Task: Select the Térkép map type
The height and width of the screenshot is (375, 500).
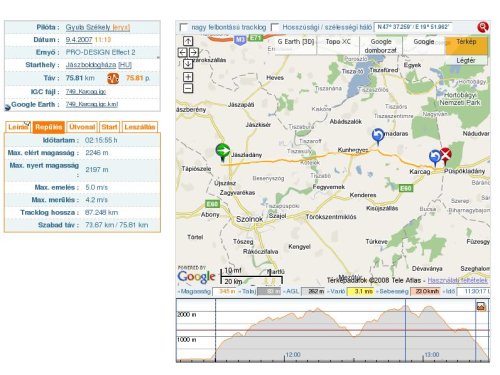Action: coord(466,45)
